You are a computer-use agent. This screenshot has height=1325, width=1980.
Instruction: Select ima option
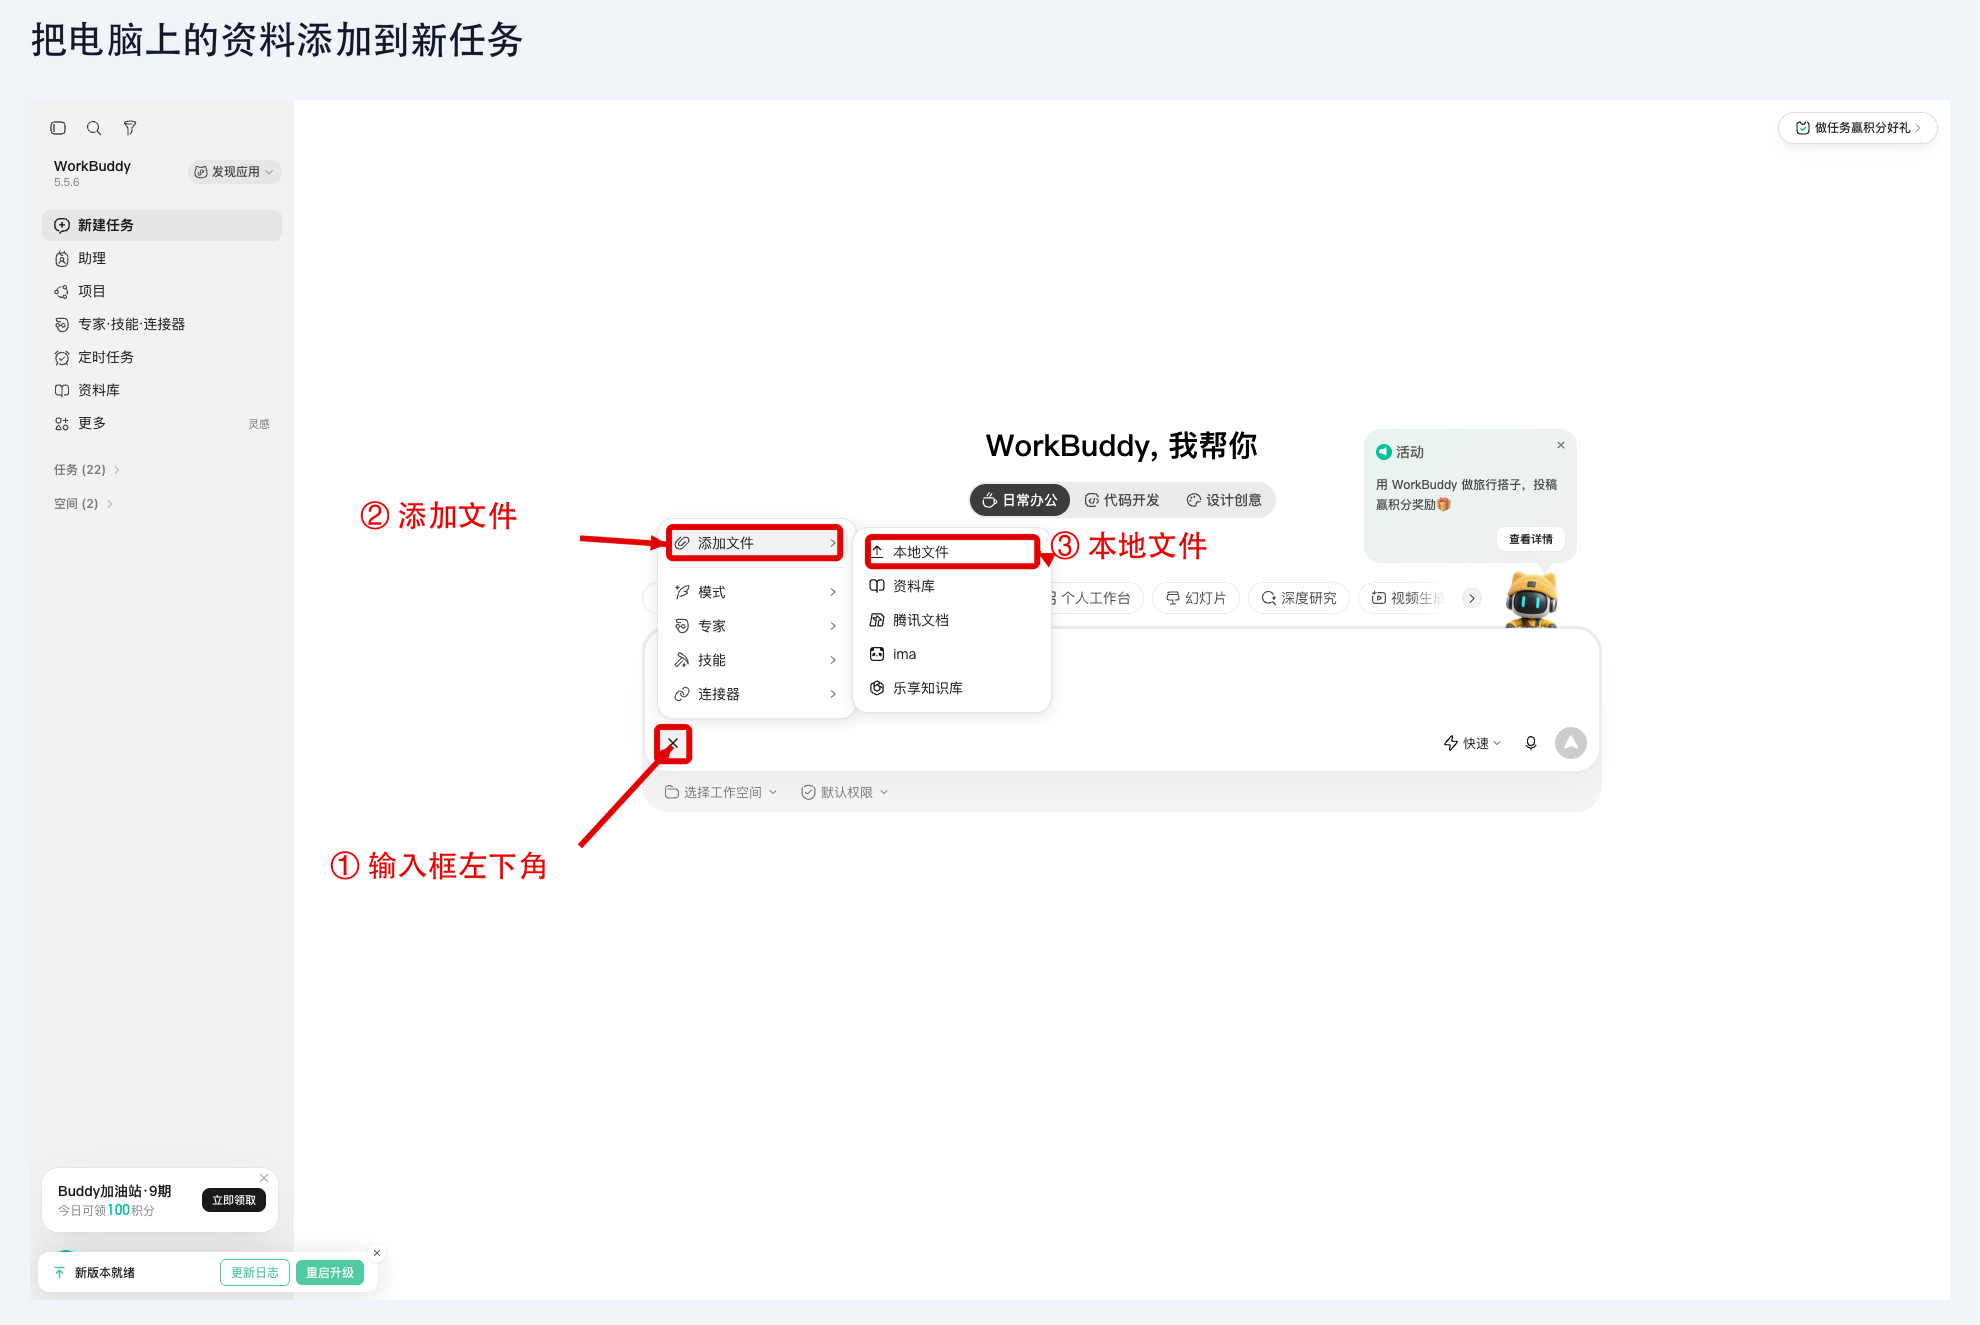tap(952, 654)
